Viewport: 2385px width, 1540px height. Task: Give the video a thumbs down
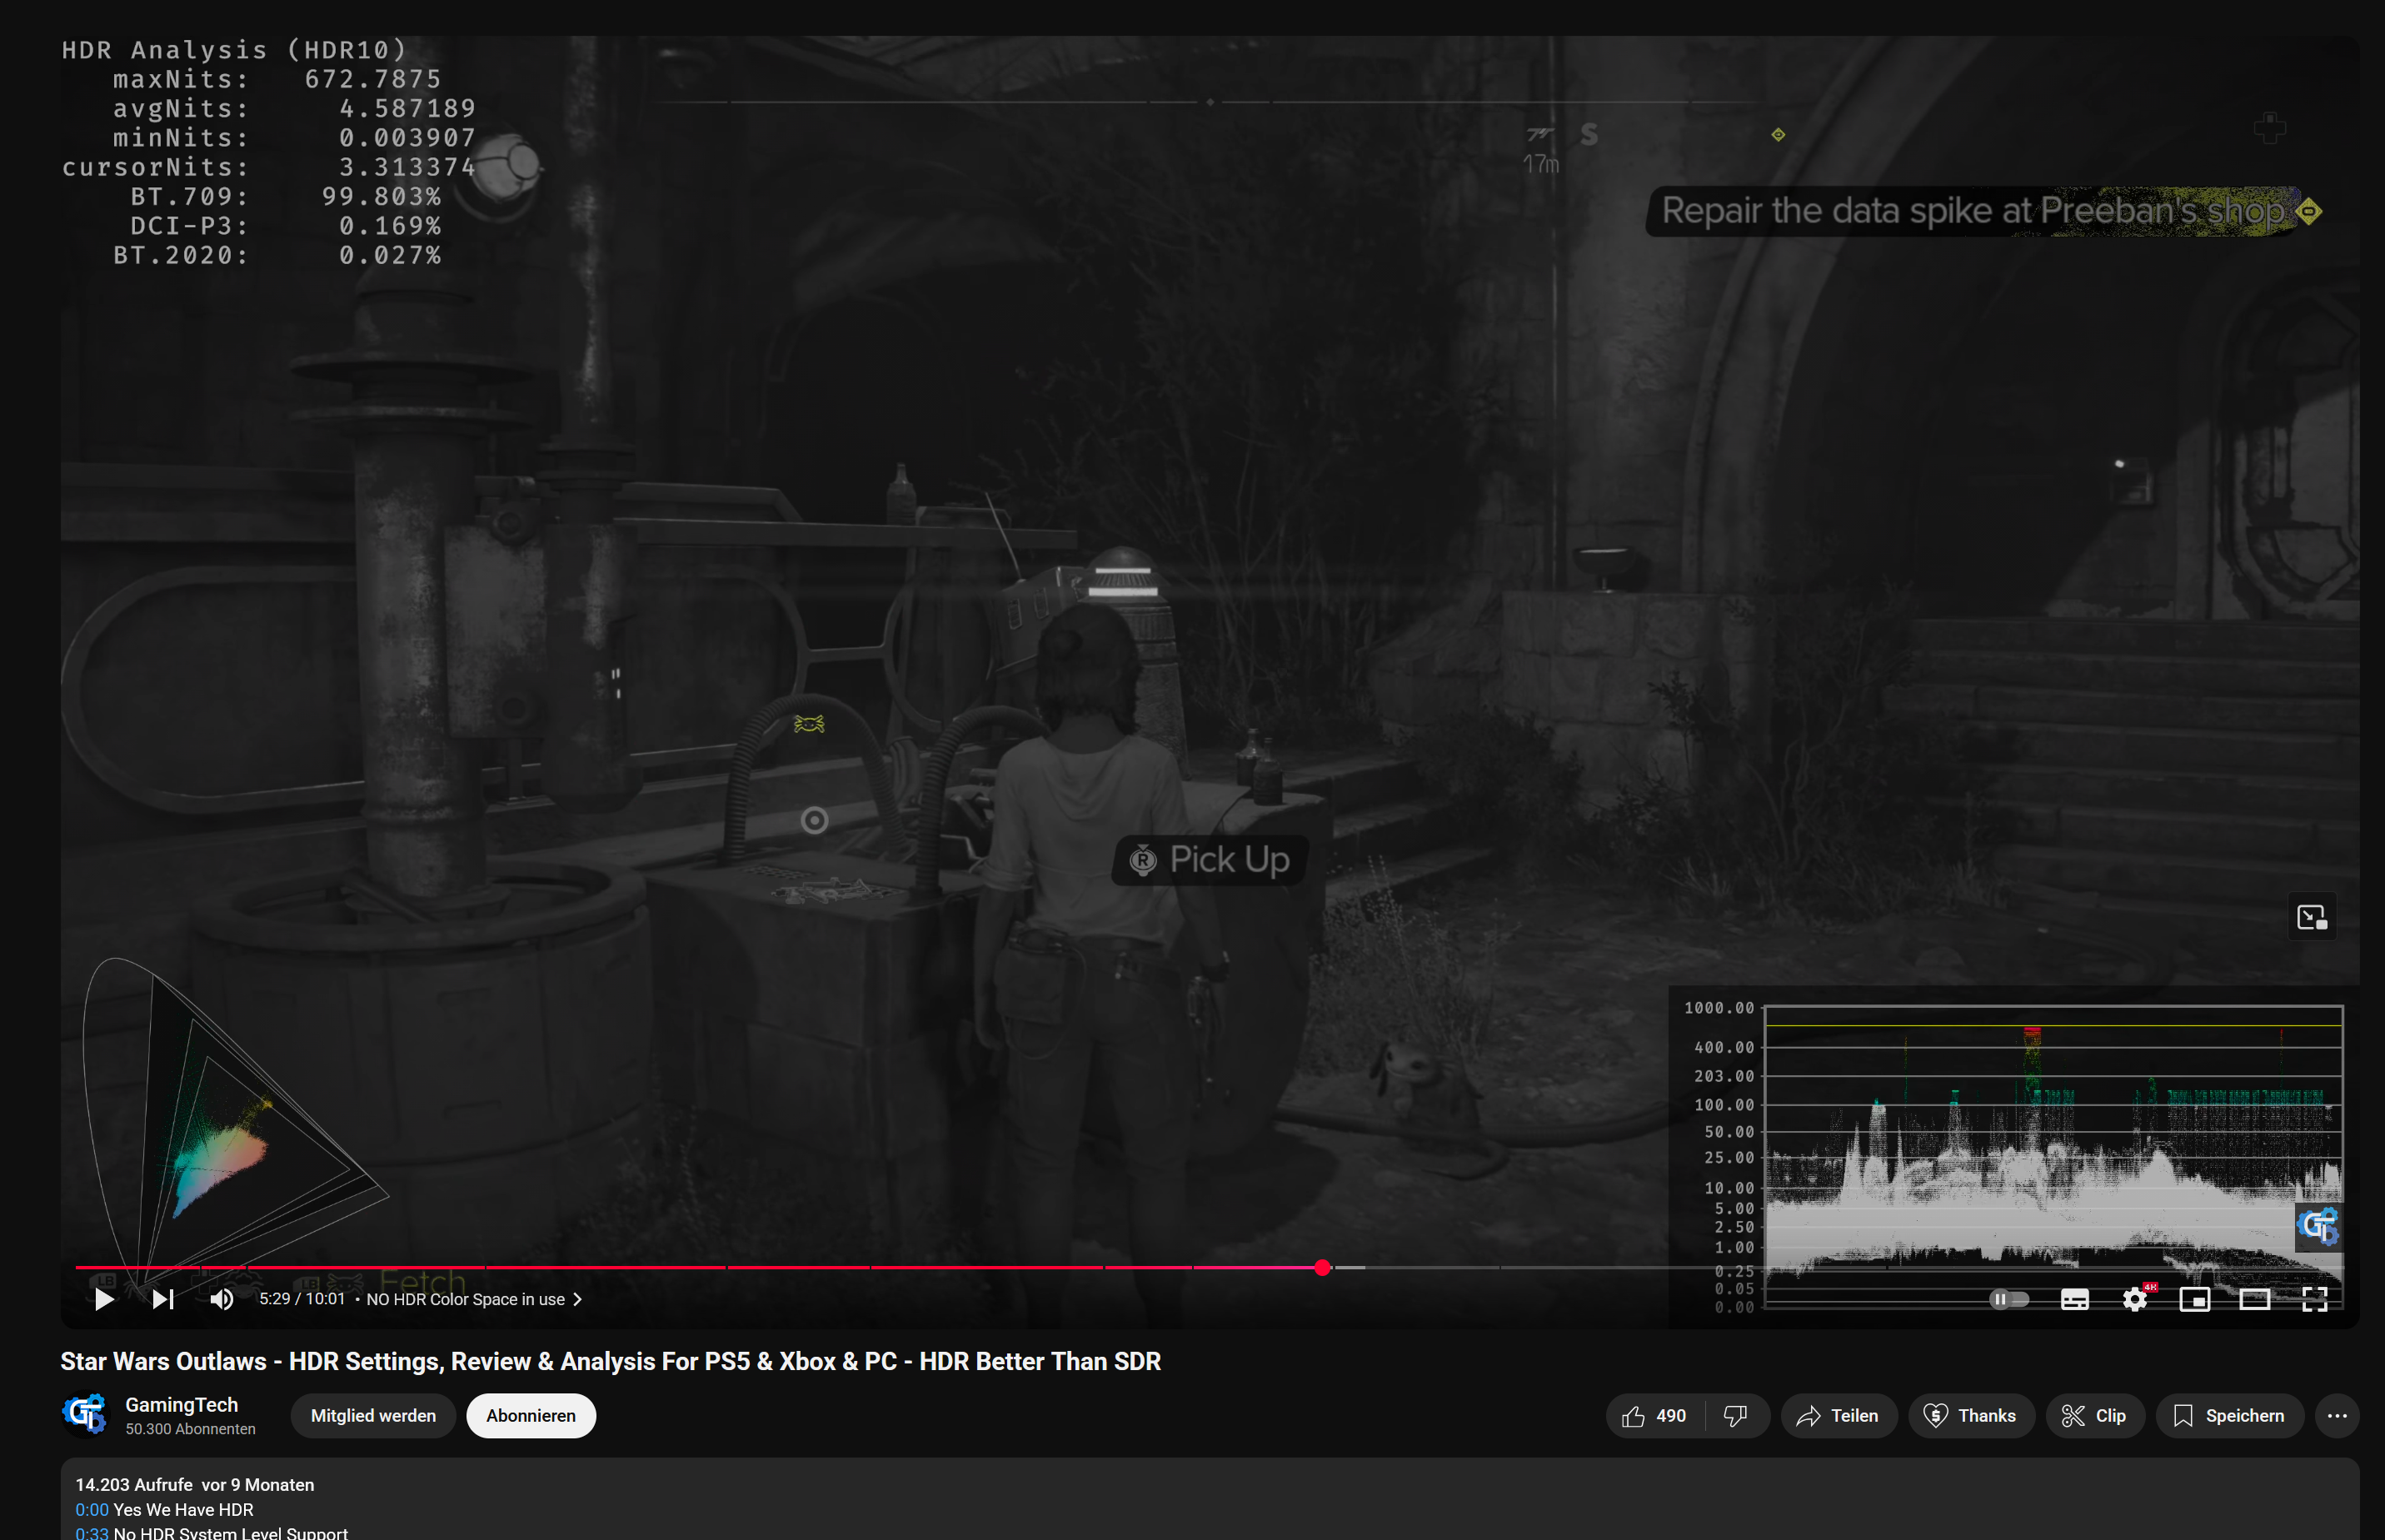1736,1415
